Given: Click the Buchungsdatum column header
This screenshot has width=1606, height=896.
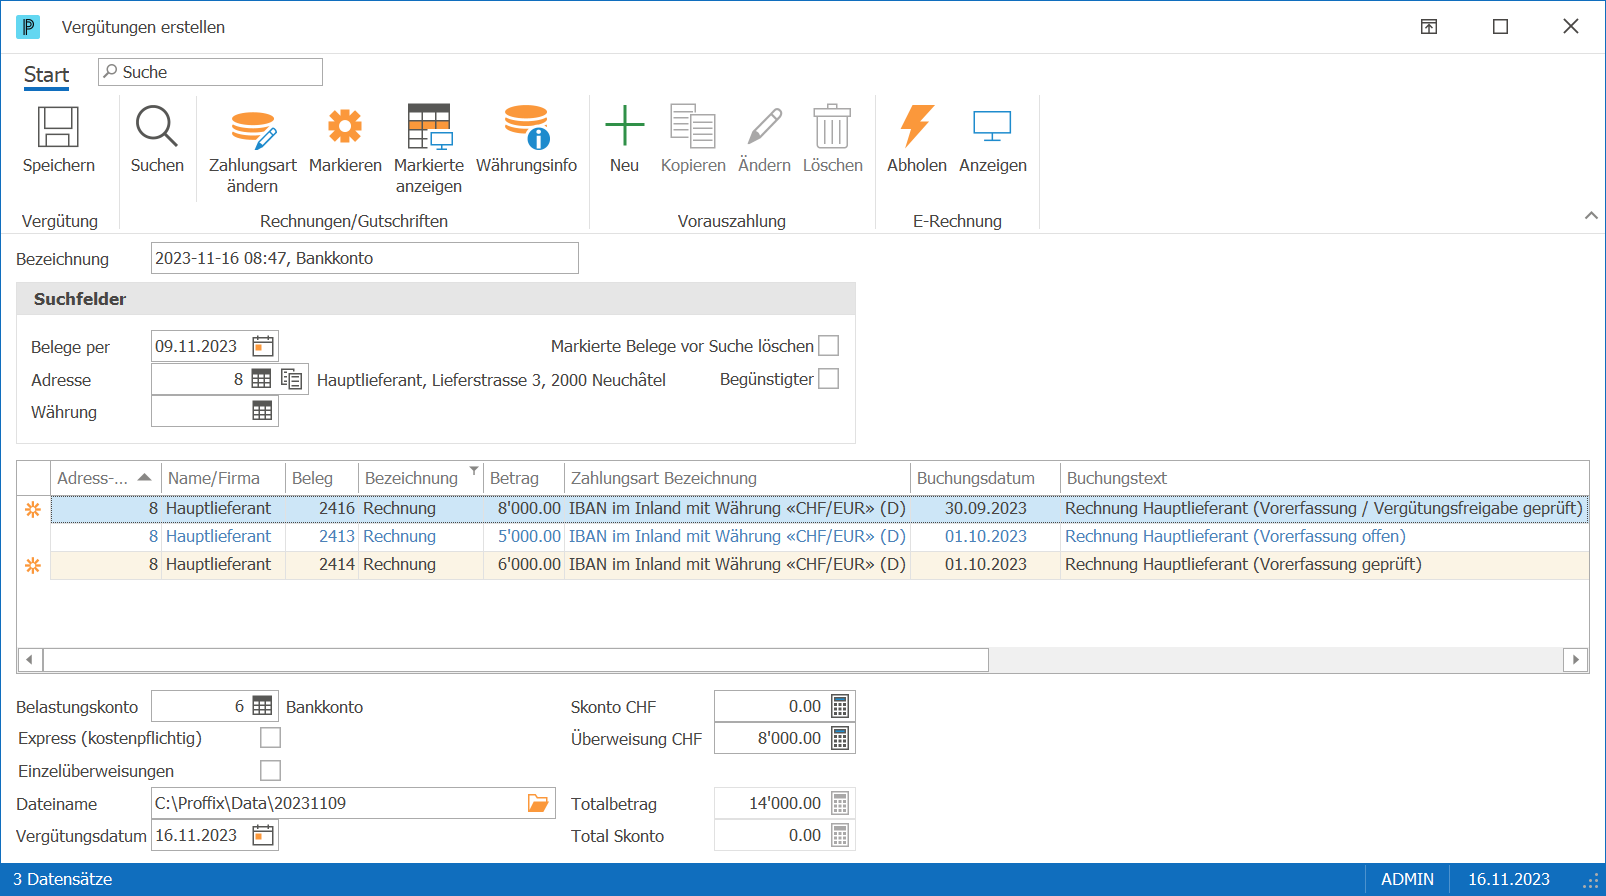Looking at the screenshot, I should tap(985, 478).
